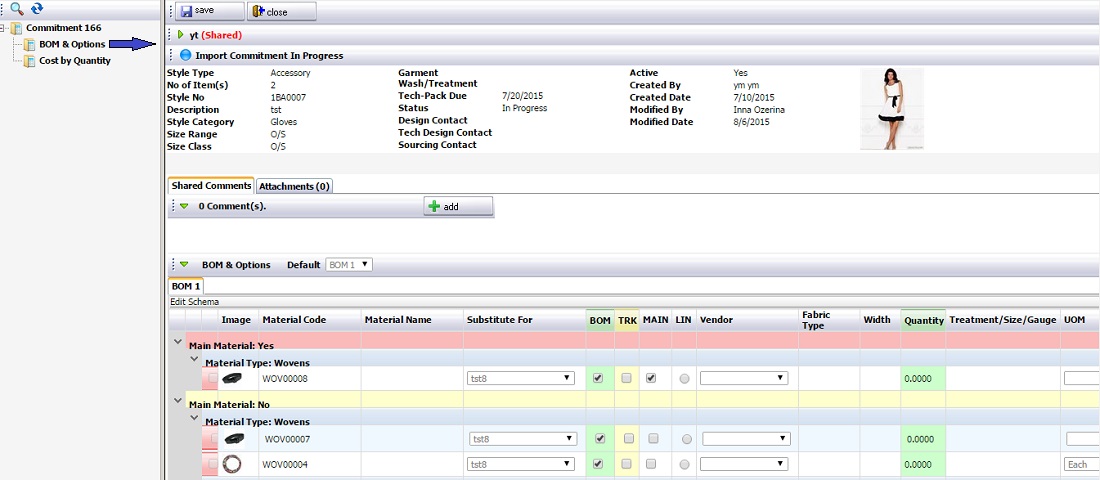
Task: Click the style model photo thumbnail
Action: 891,108
